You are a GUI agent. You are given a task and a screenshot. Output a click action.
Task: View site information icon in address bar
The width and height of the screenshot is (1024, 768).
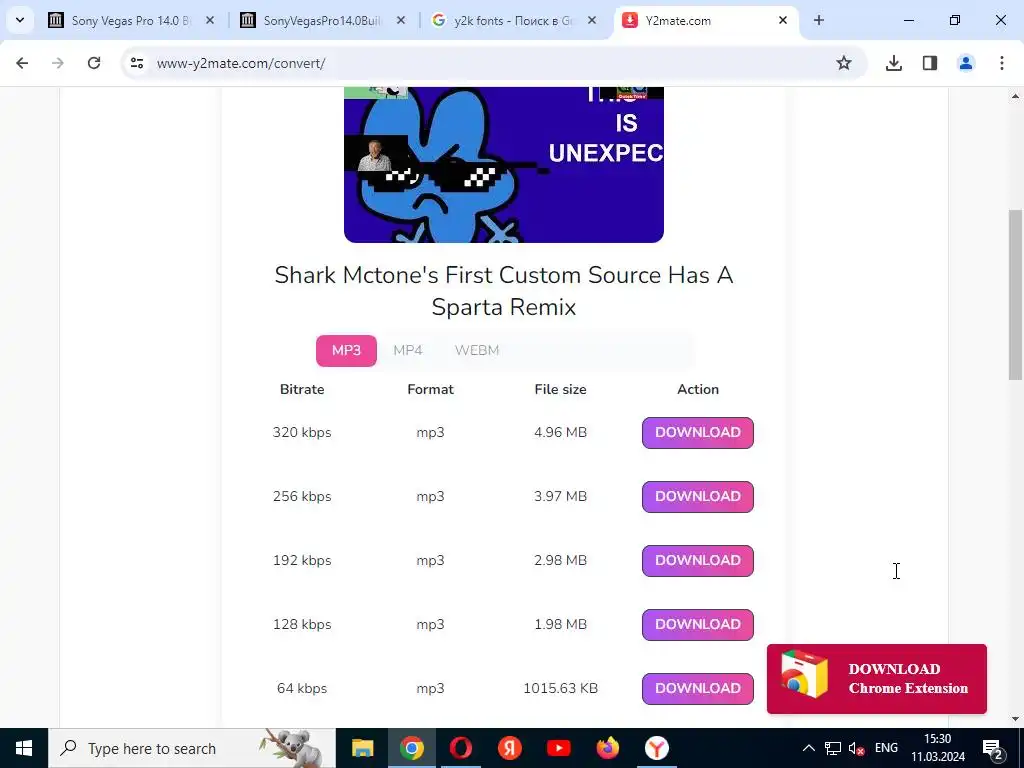tap(136, 63)
